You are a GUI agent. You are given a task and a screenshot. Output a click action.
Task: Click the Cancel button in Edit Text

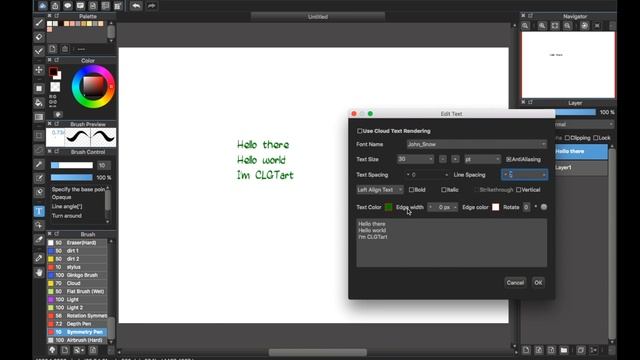515,282
